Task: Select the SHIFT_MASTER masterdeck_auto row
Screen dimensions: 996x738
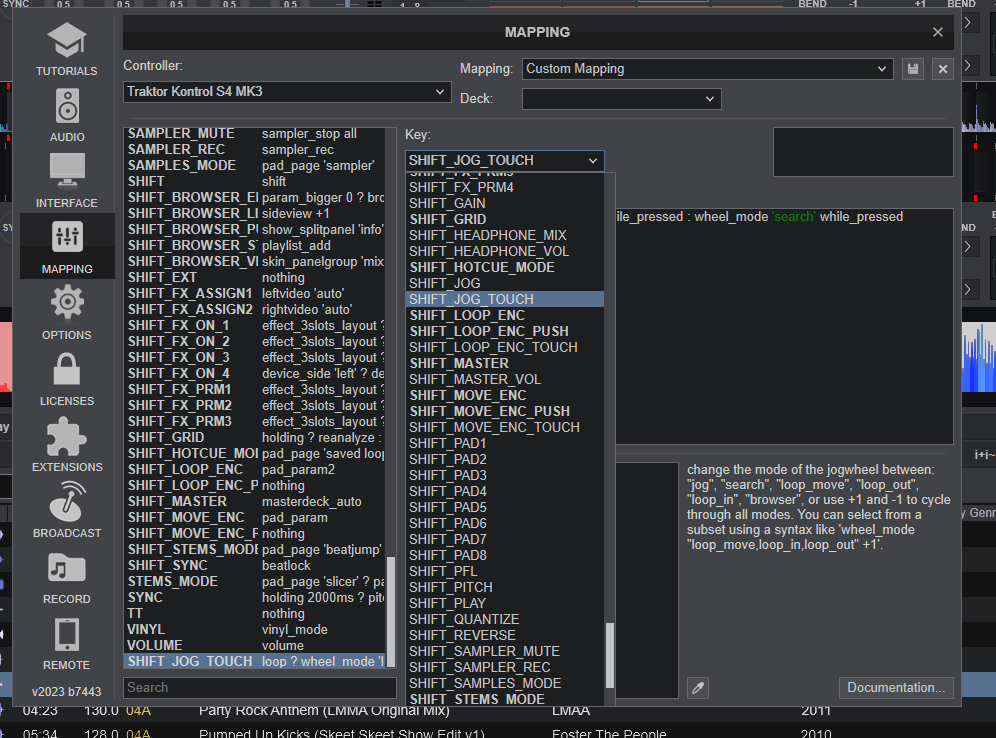Action: pos(255,502)
